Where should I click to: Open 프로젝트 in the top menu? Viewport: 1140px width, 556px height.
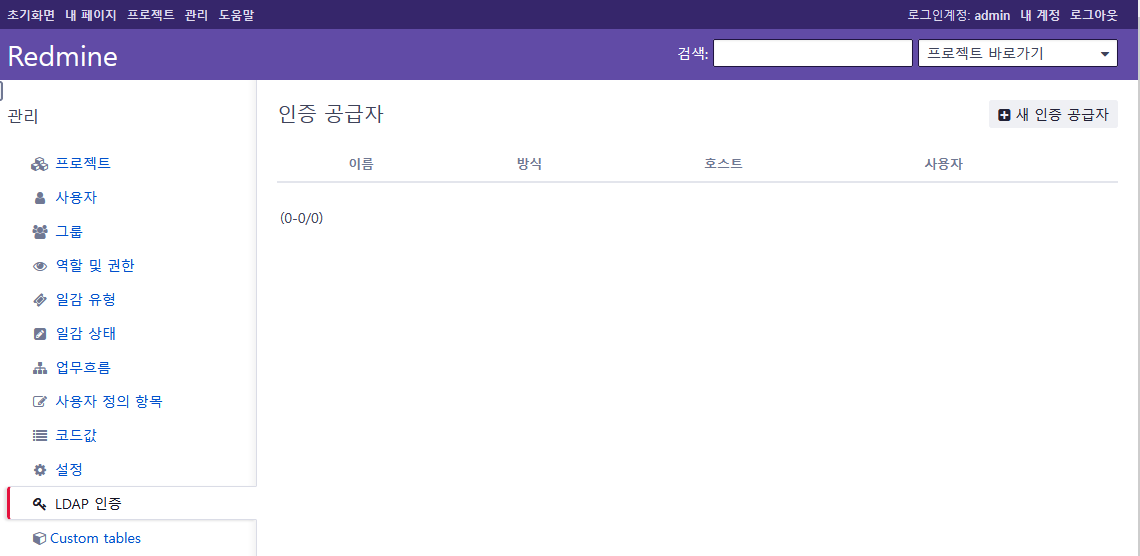click(150, 15)
